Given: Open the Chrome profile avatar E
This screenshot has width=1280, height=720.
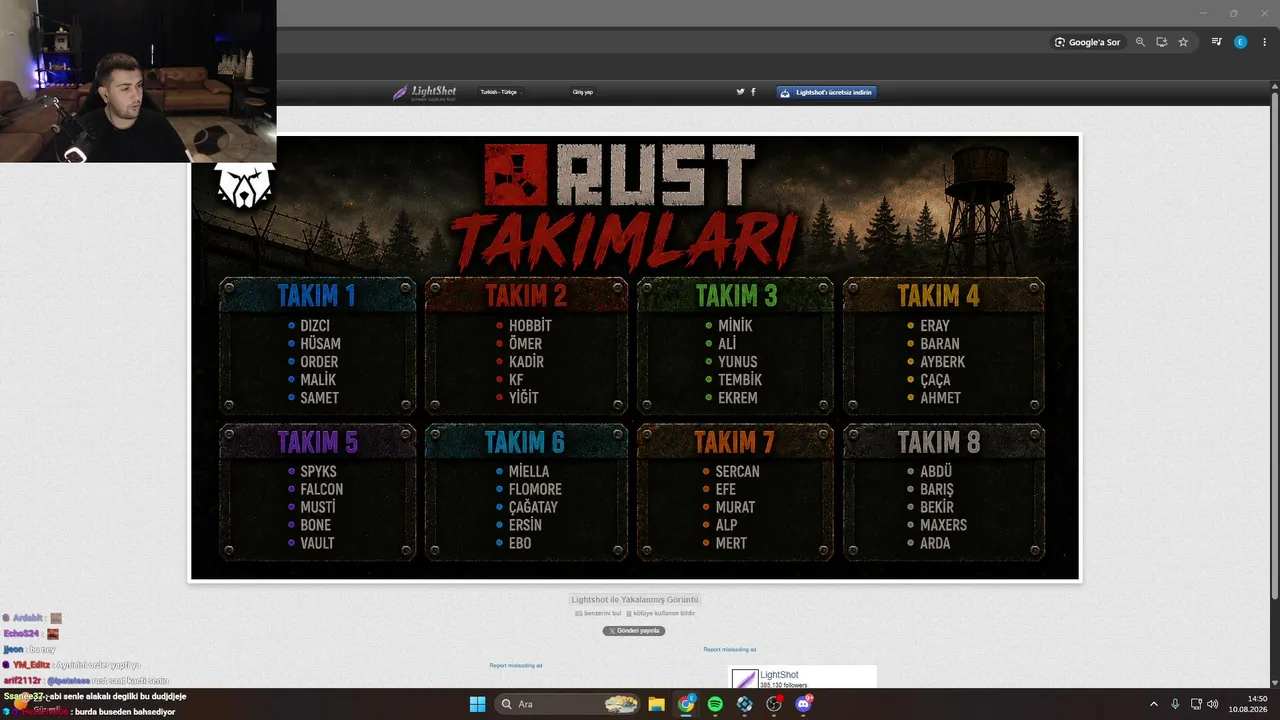Looking at the screenshot, I should pyautogui.click(x=1241, y=42).
